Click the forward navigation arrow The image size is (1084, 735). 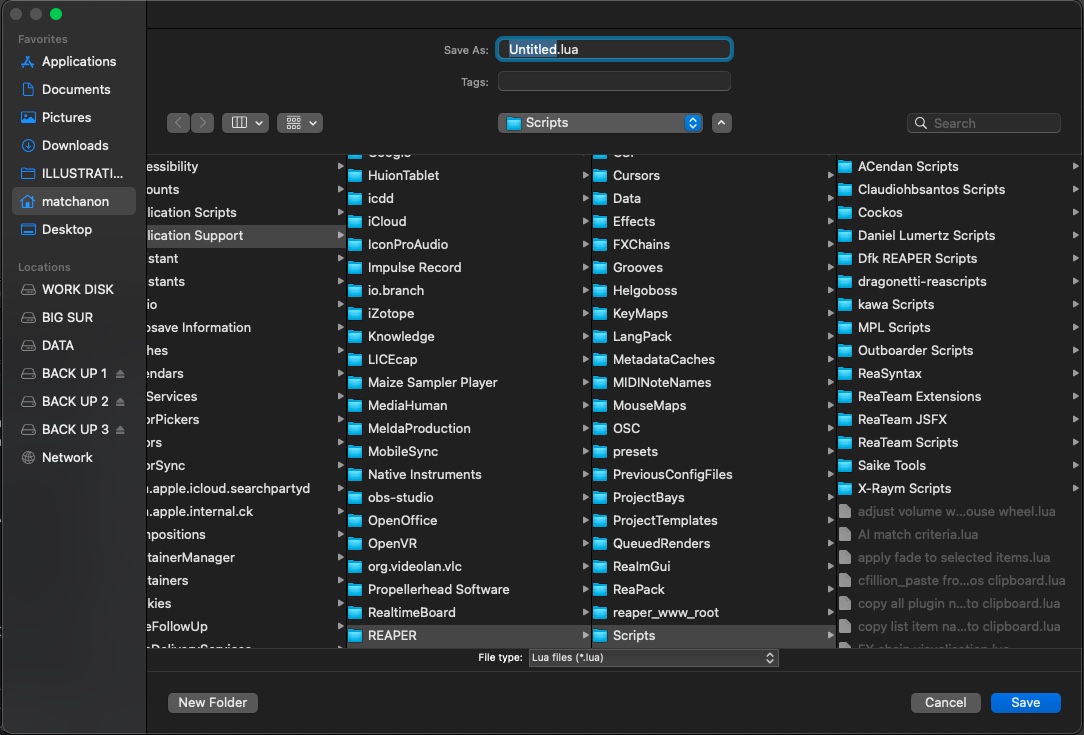tap(203, 123)
